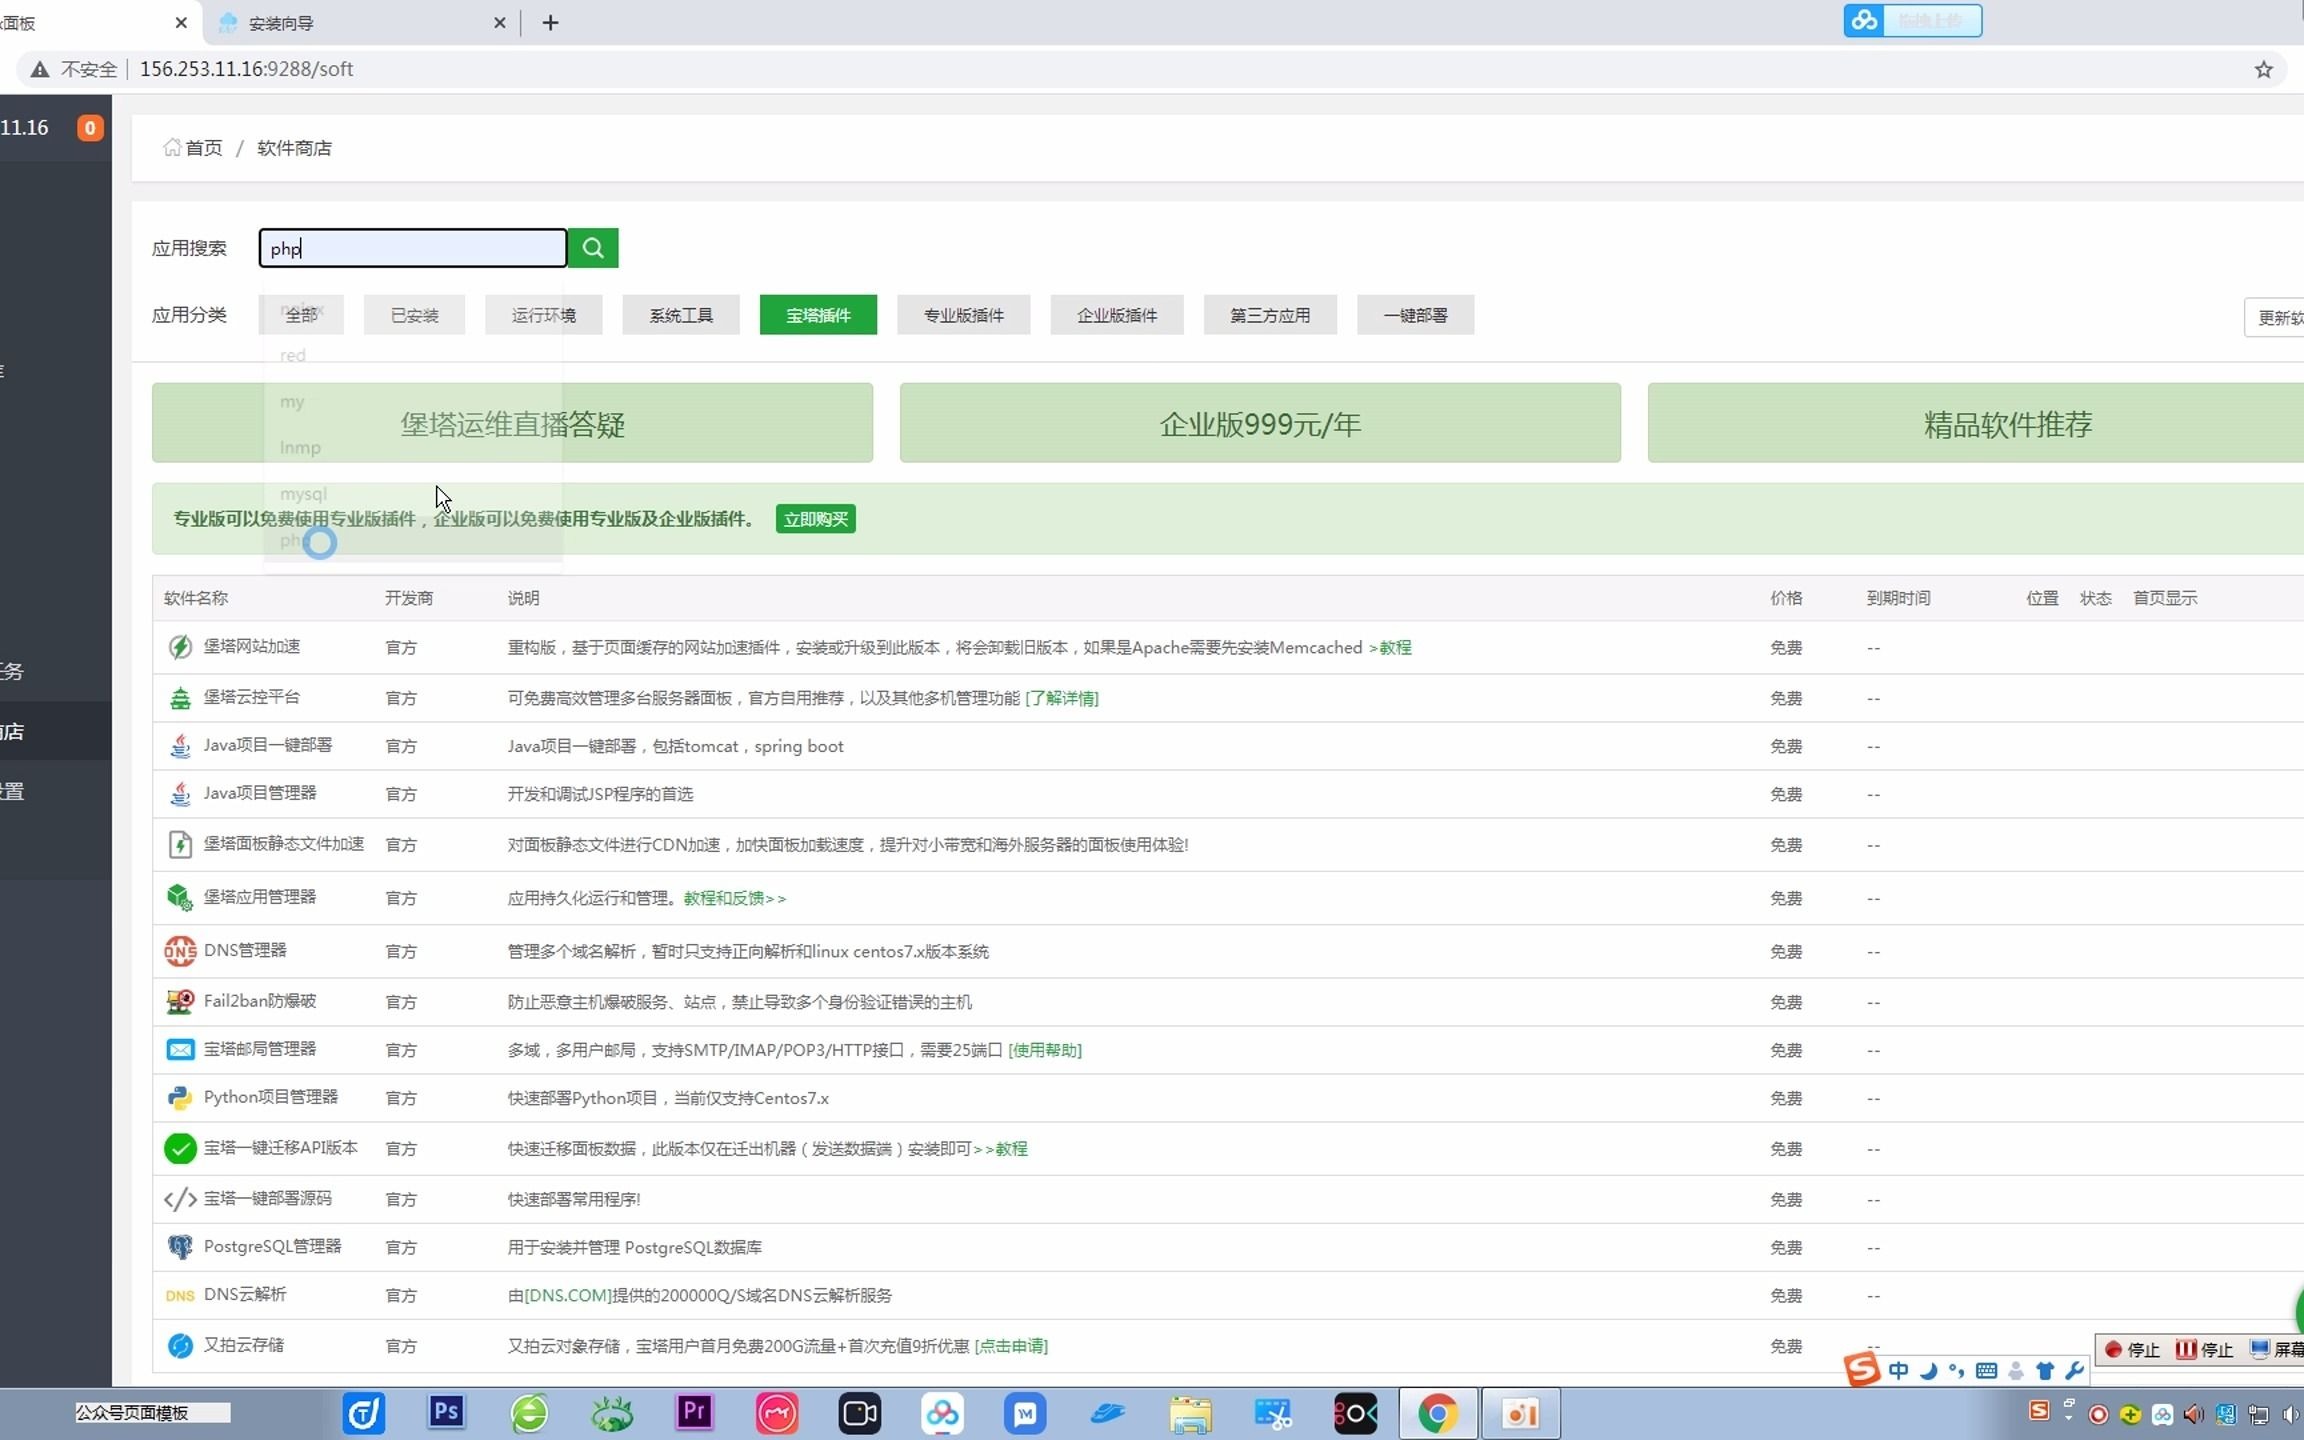
Task: Select the 全部 category filter
Action: pos(301,315)
